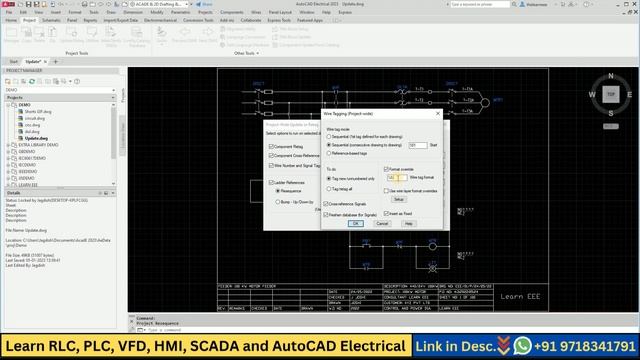
Task: Switch to the Import/Export Data ribbon tab
Action: pos(120,20)
